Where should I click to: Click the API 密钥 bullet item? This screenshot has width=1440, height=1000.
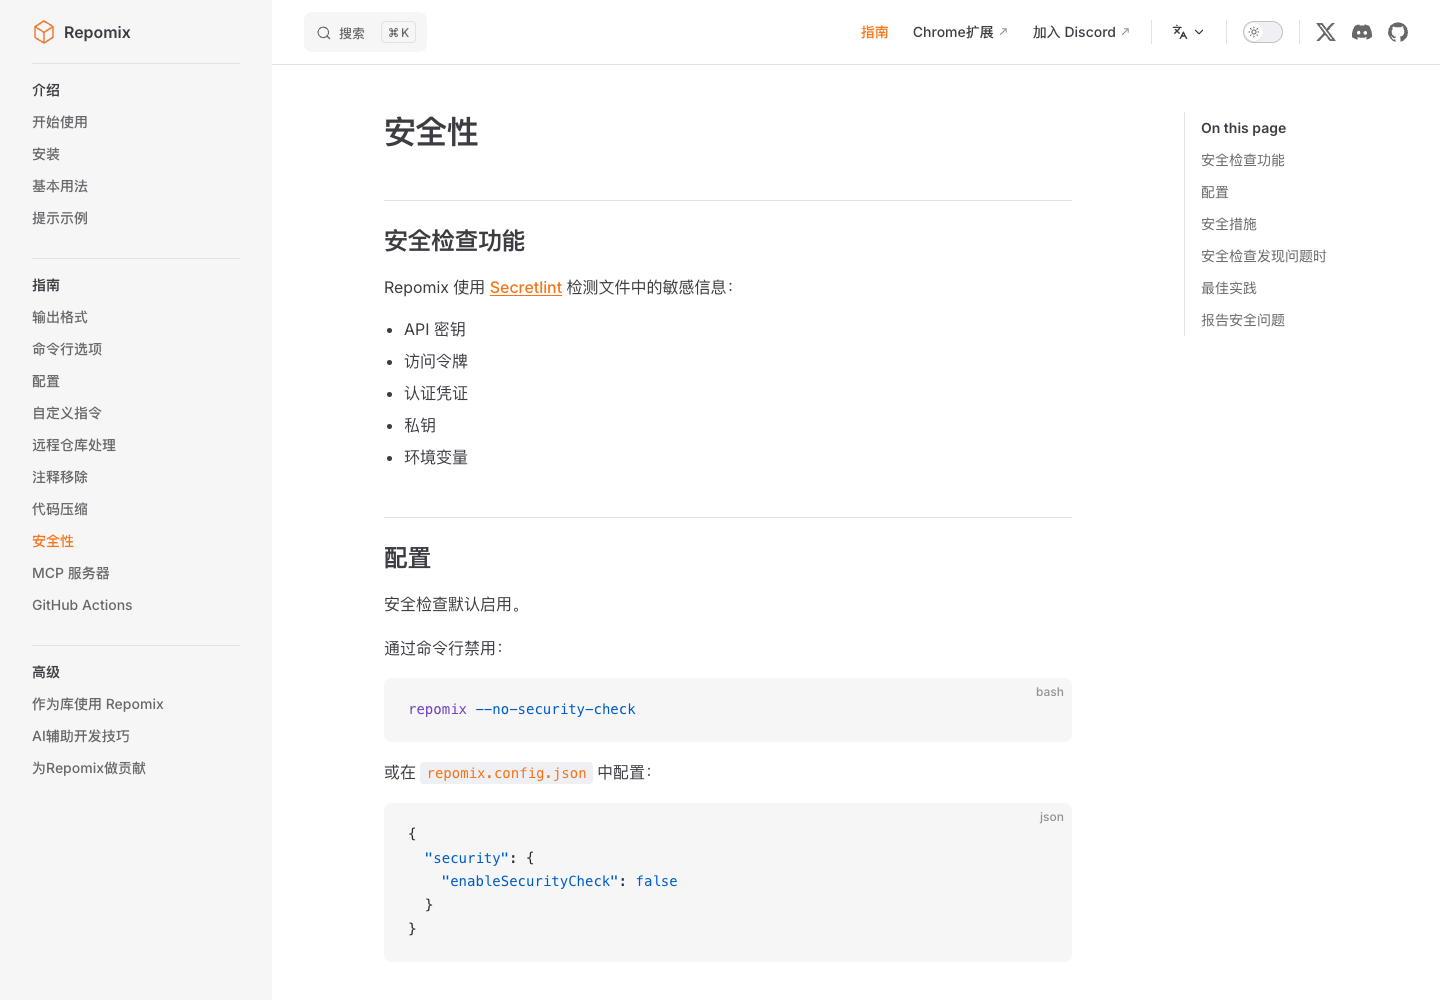tap(435, 329)
